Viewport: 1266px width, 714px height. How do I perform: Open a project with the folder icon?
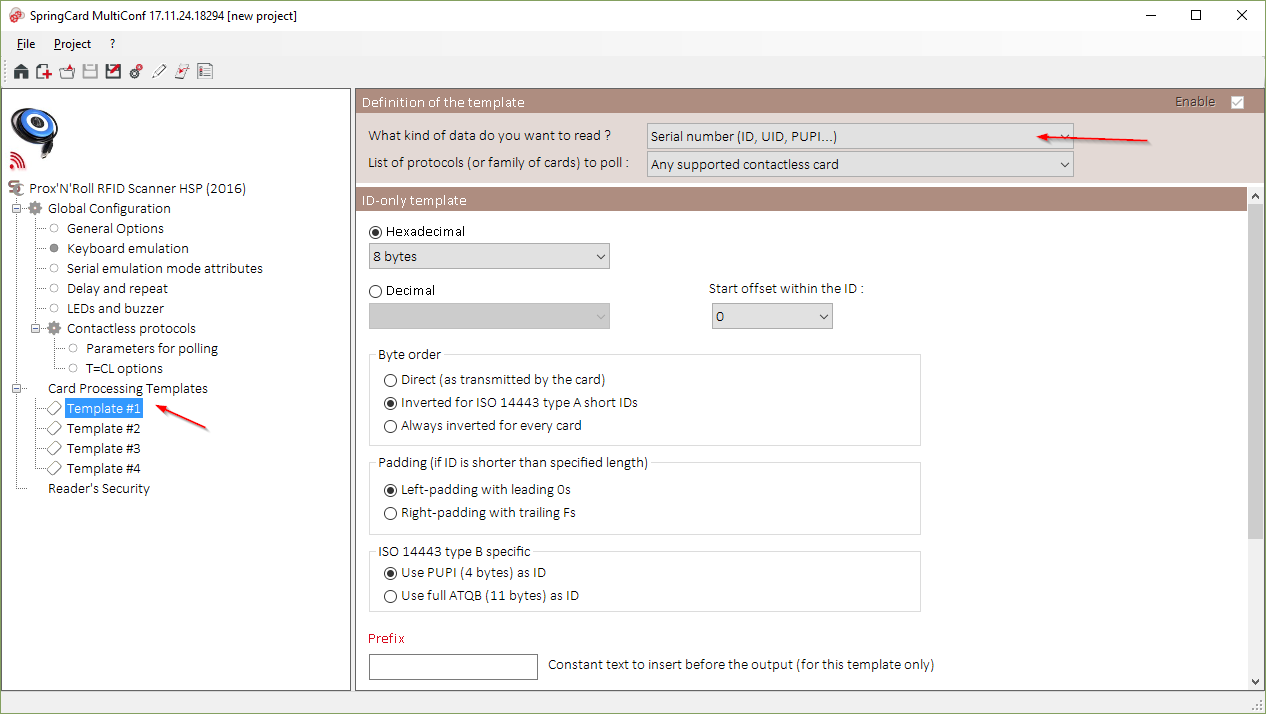[67, 71]
